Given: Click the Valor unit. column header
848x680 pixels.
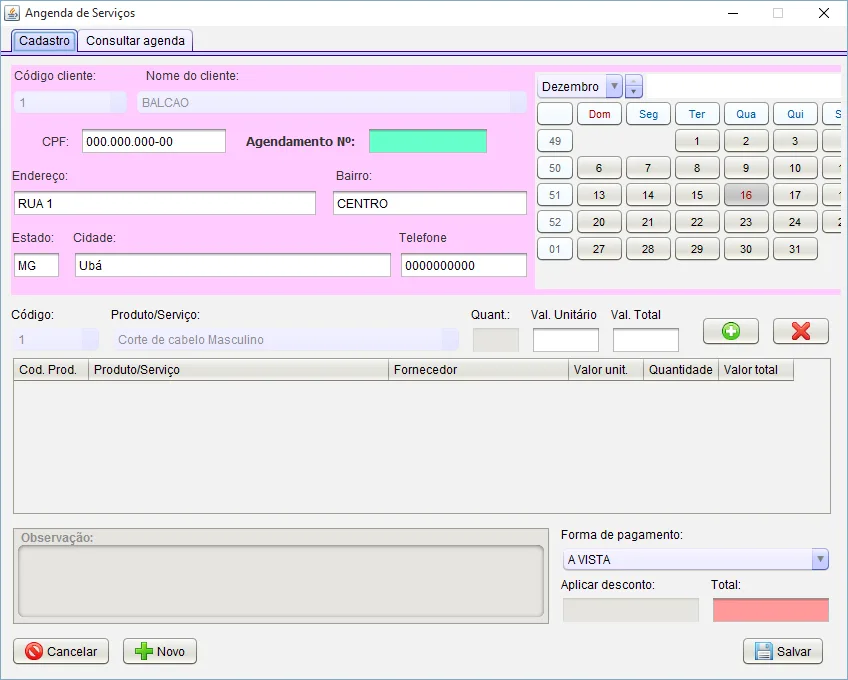Looking at the screenshot, I should point(606,369).
